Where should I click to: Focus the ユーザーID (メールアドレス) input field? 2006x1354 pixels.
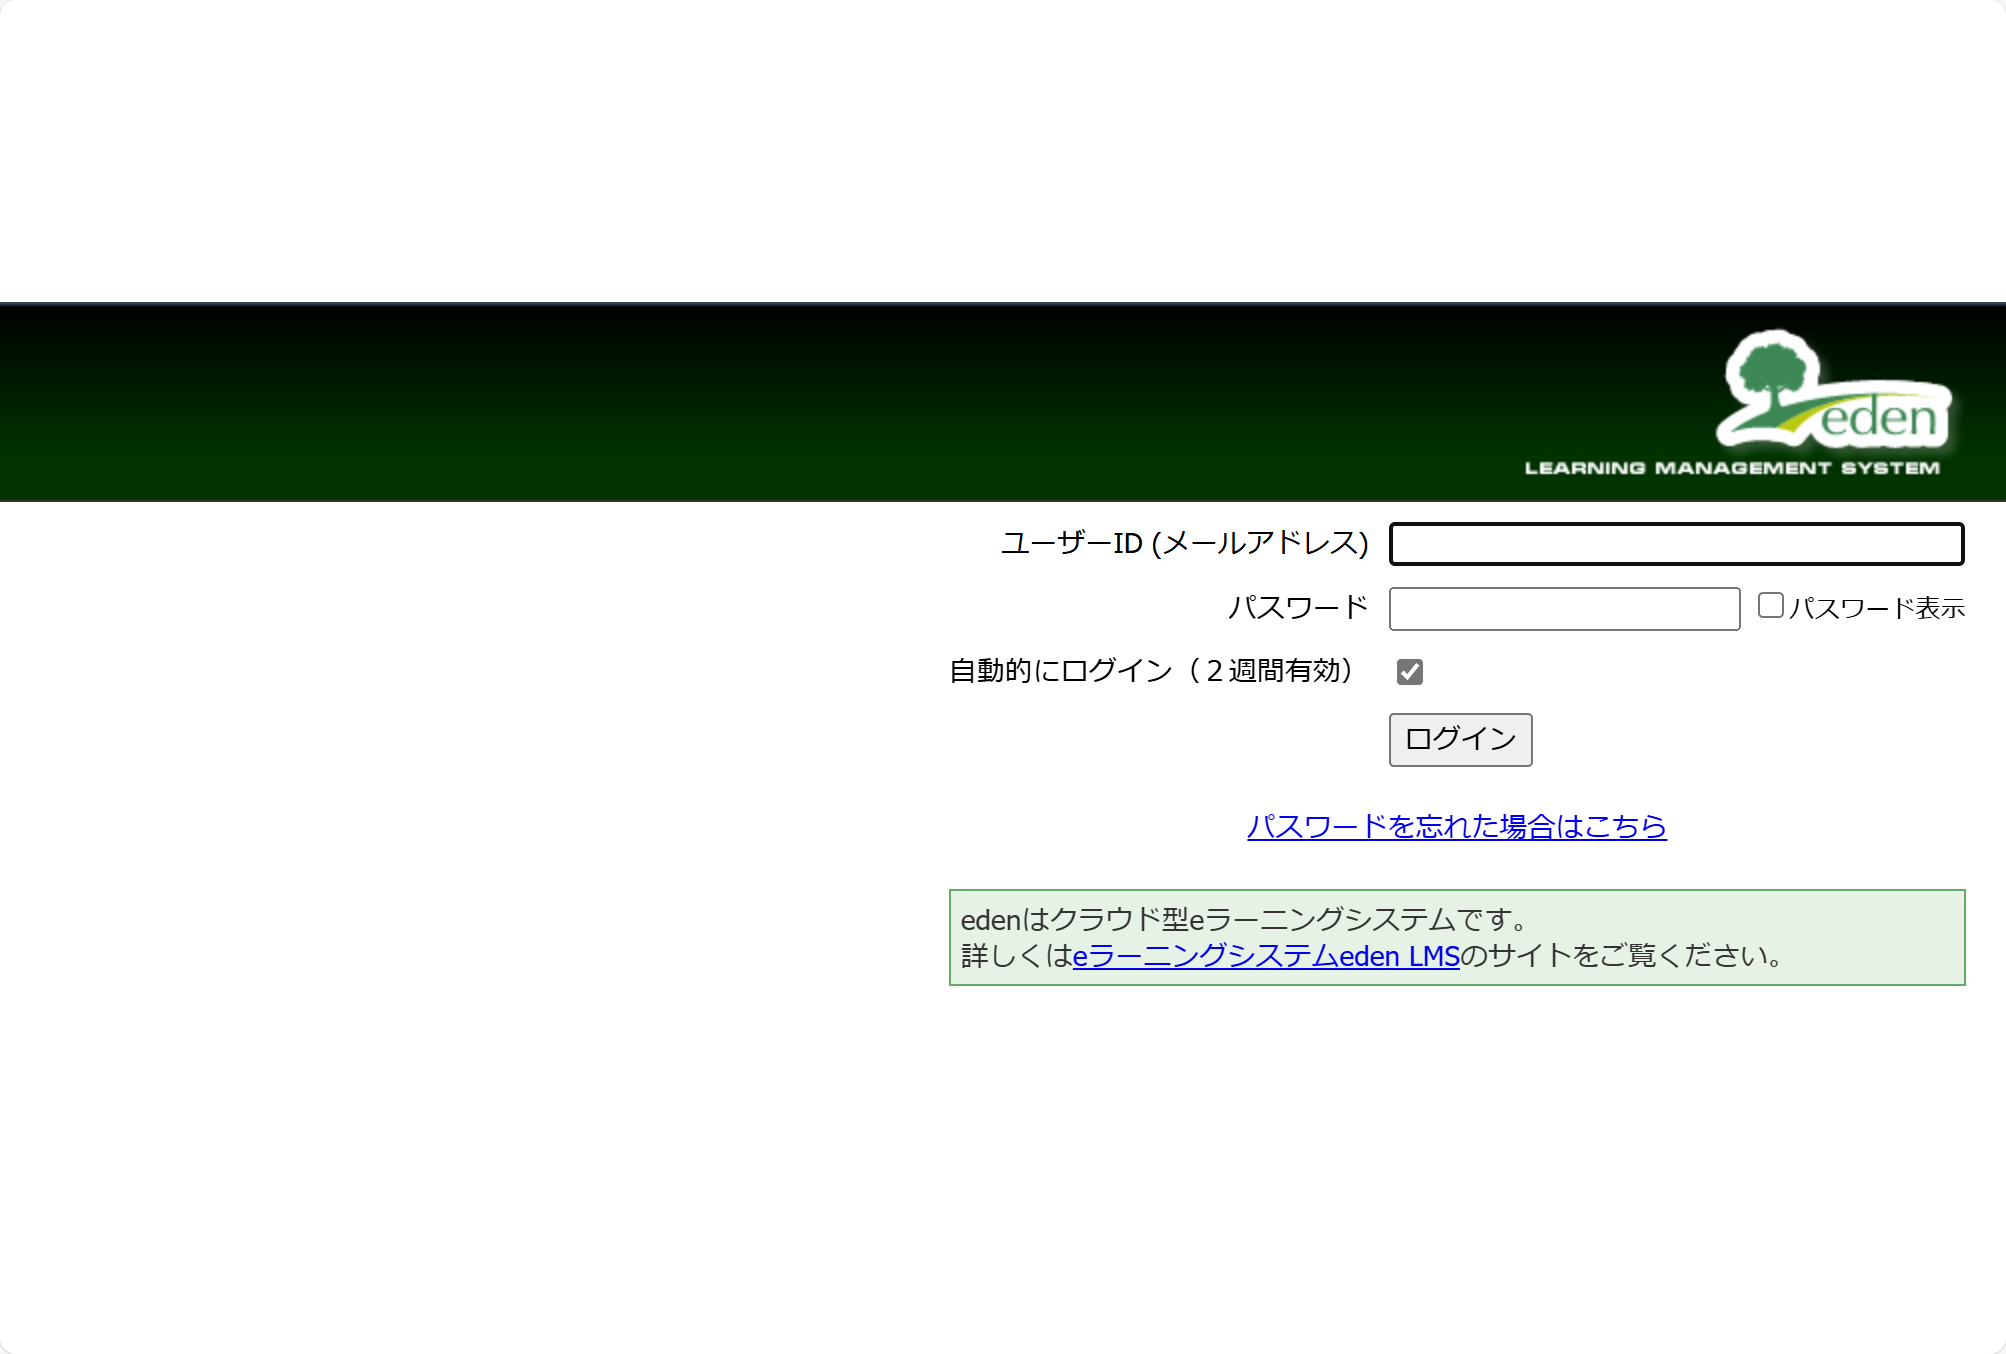point(1677,544)
